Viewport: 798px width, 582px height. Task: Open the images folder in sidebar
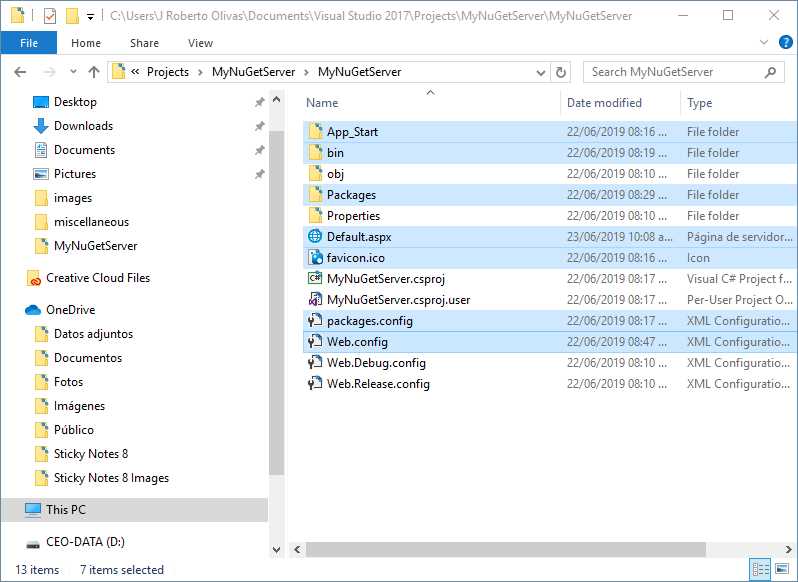73,198
